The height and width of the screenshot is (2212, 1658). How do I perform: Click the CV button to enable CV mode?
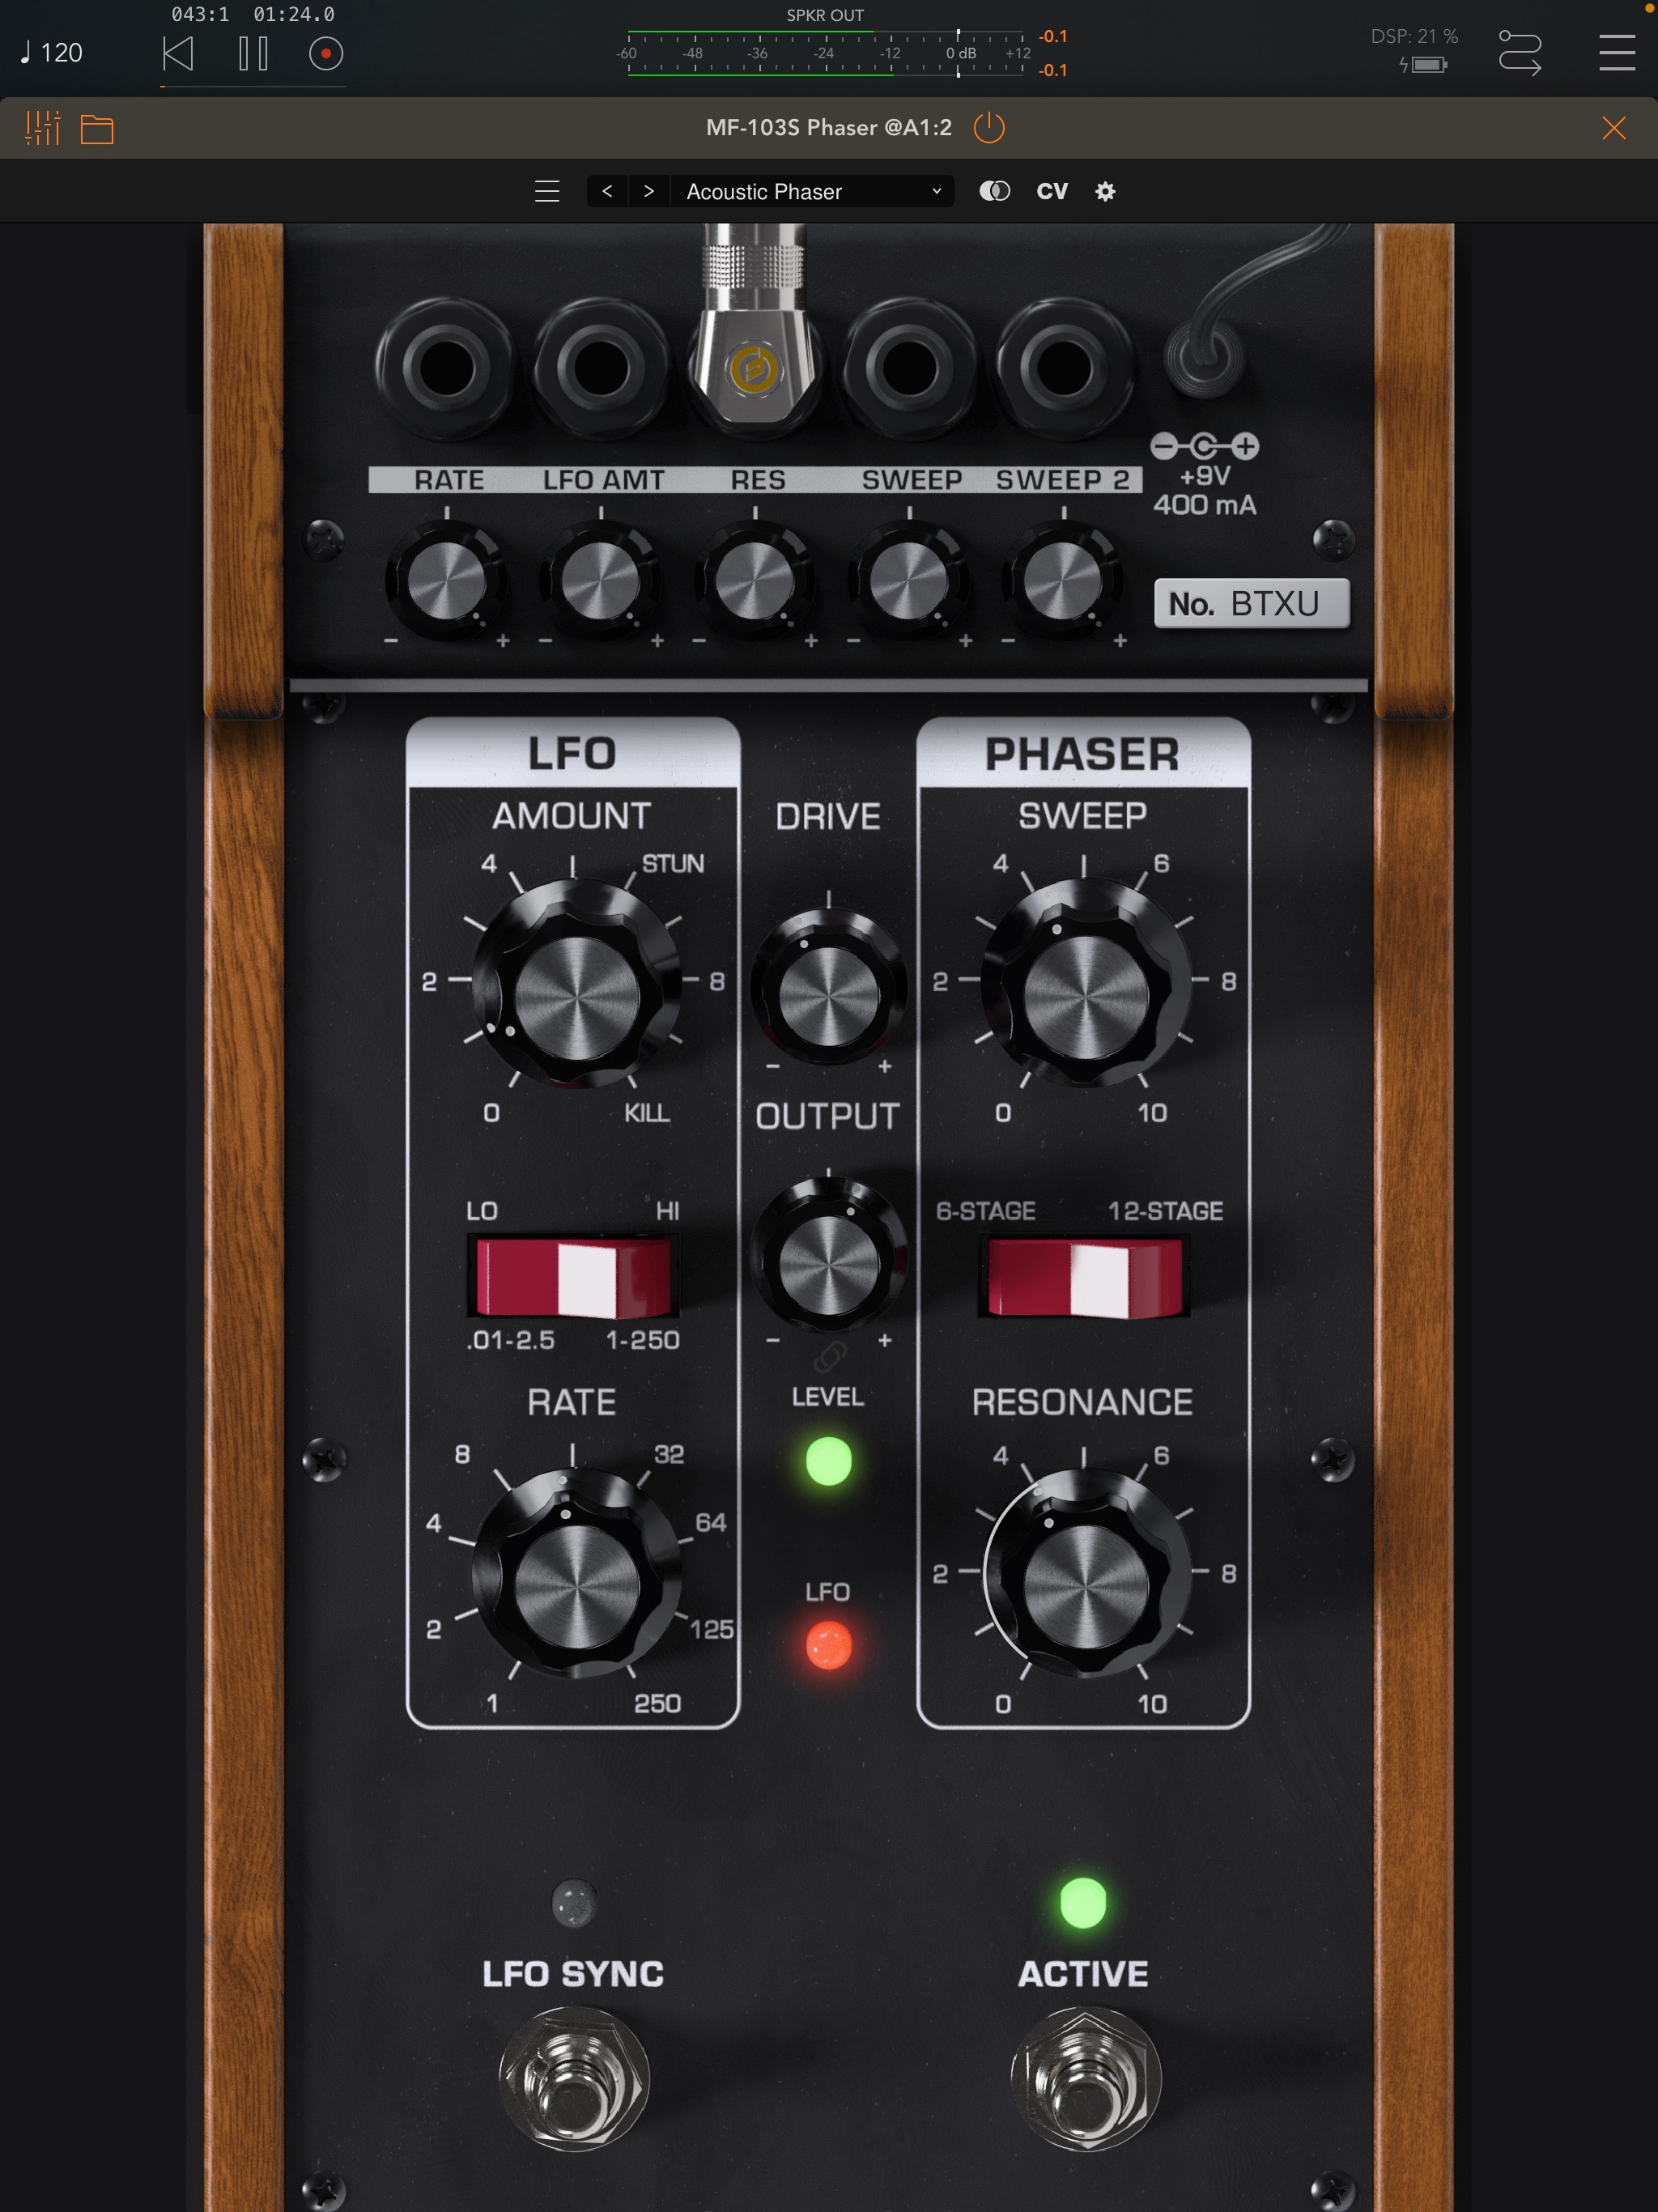pos(1052,192)
